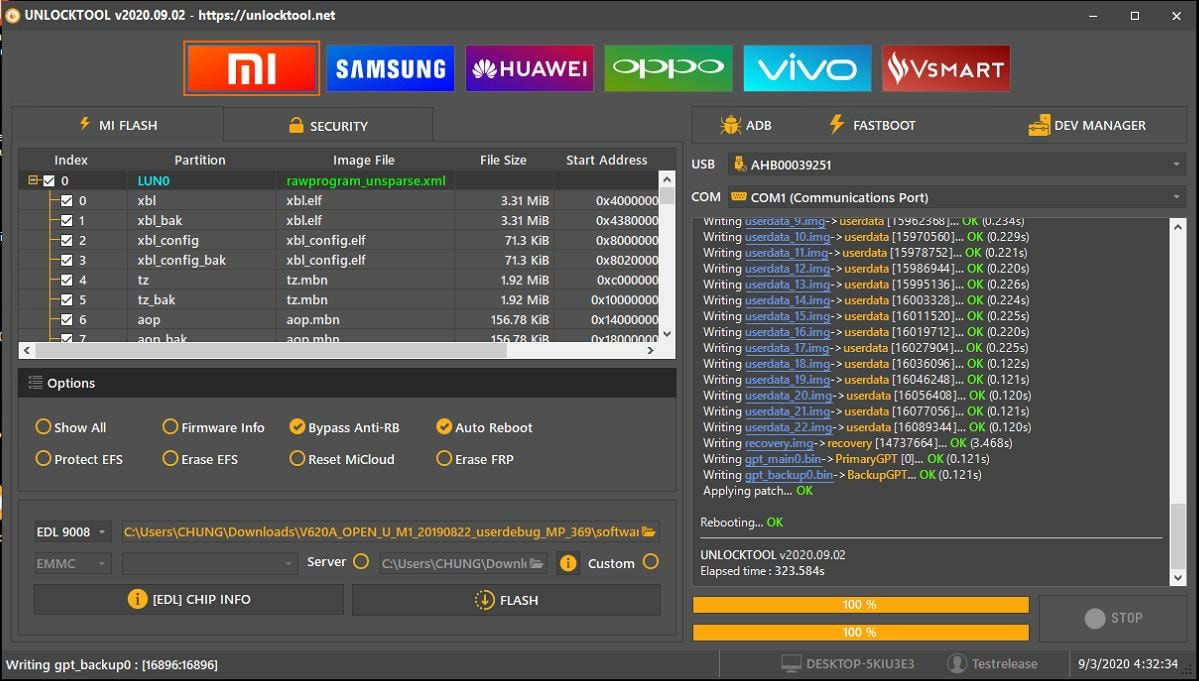Screen dimensions: 1199x681
Task: Open the COM port dropdown
Action: pos(957,197)
